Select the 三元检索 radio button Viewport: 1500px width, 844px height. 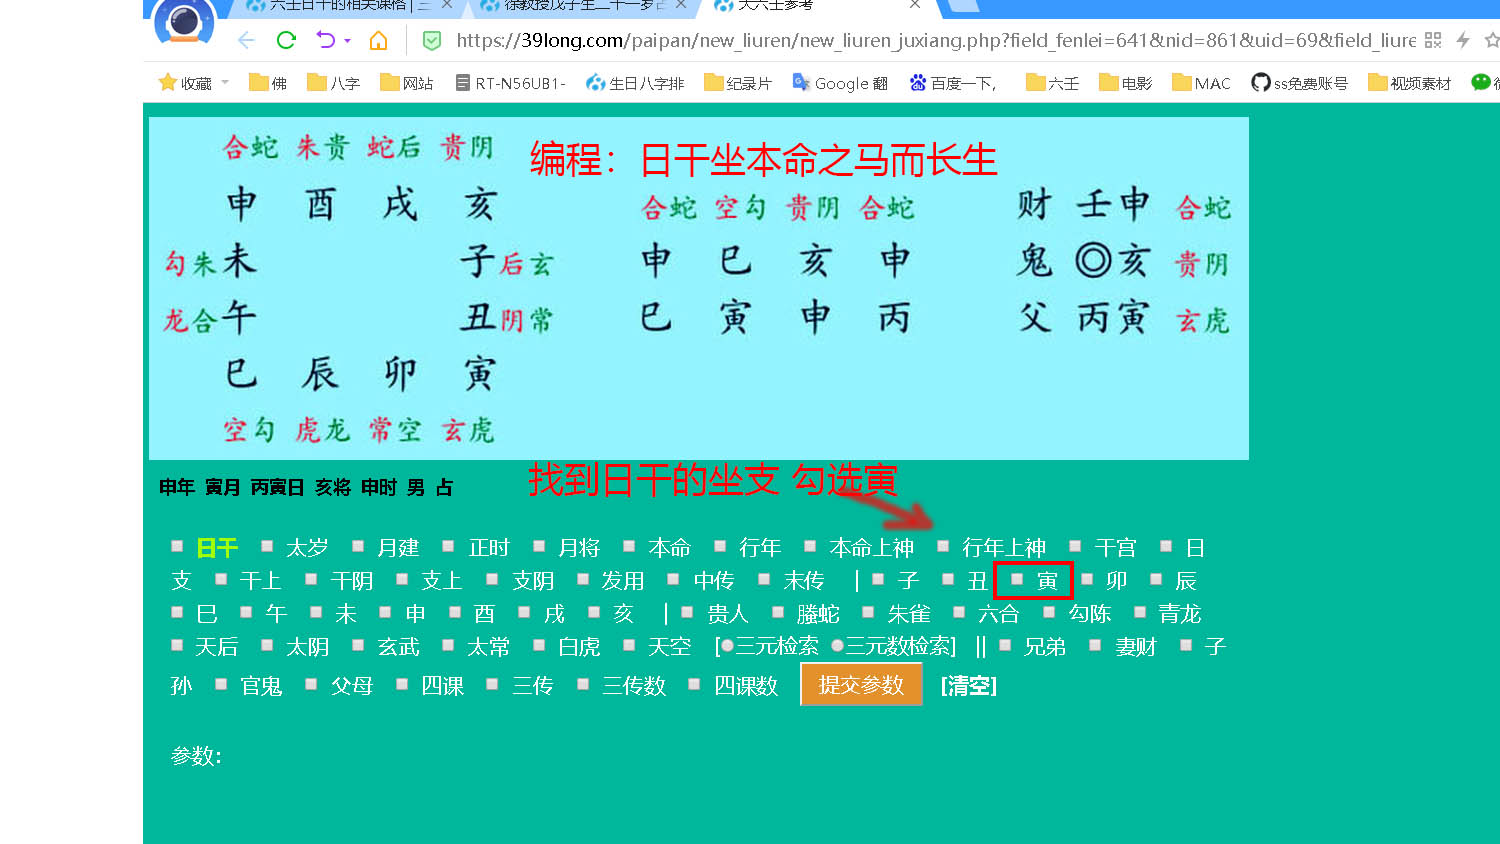[x=727, y=646]
